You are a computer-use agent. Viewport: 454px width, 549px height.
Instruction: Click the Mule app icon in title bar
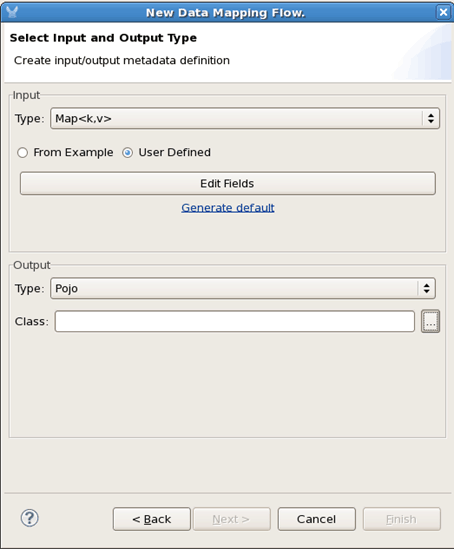pyautogui.click(x=12, y=12)
